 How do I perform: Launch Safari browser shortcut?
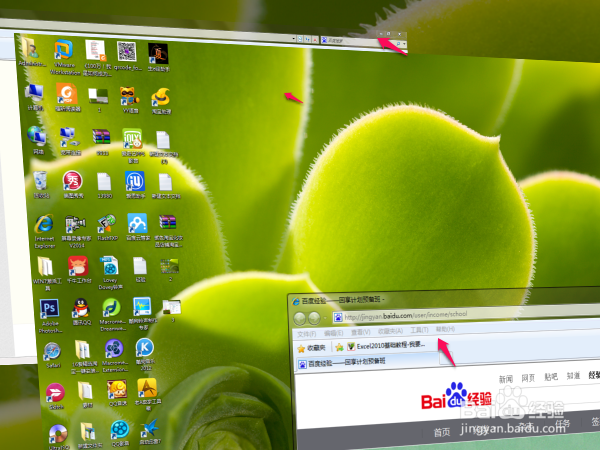tap(53, 355)
